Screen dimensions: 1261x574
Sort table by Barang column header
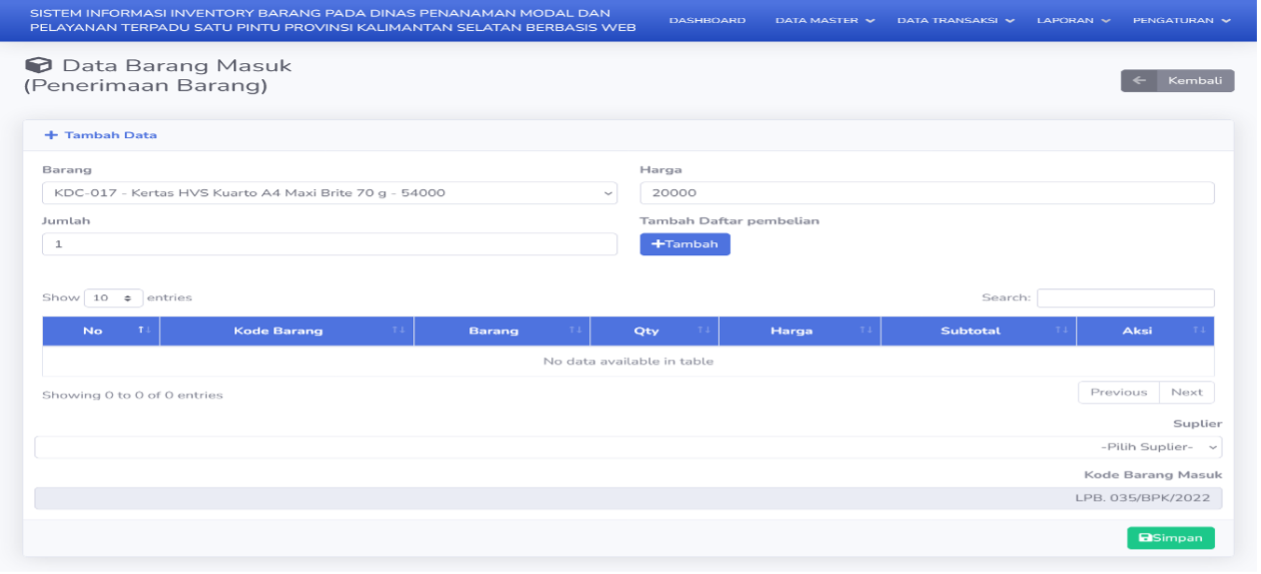[x=502, y=331]
